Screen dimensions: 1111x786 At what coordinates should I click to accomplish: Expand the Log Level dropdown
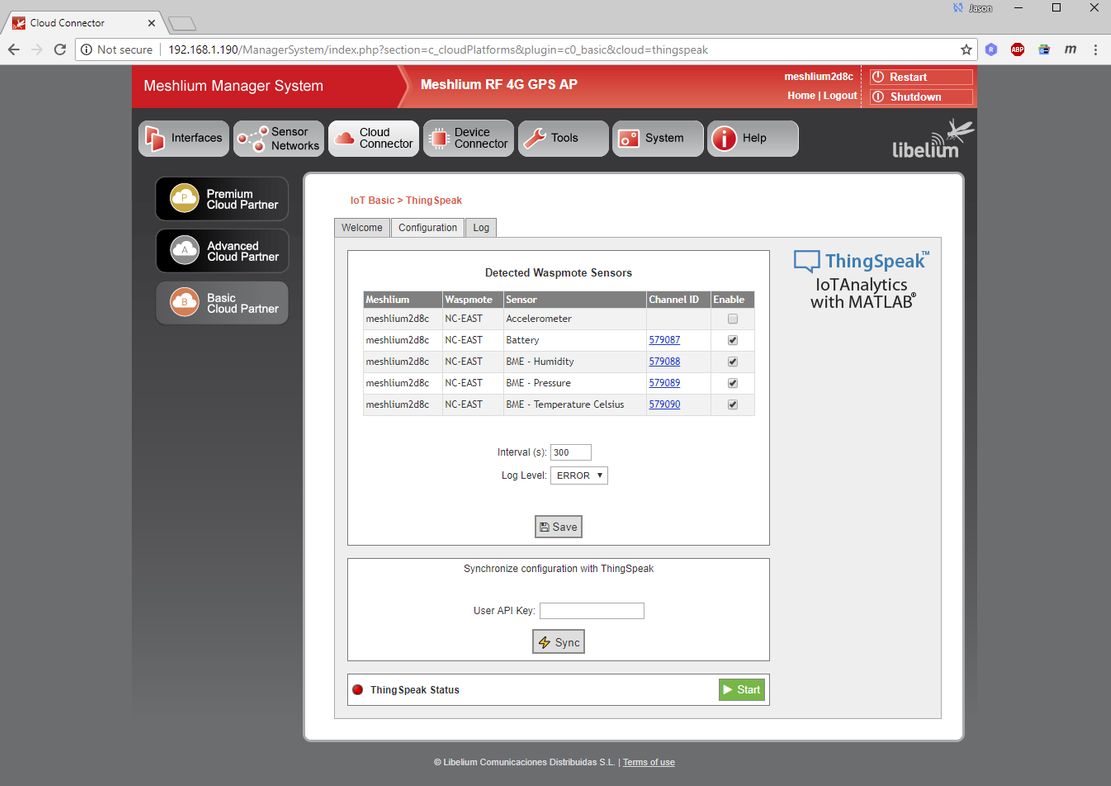coord(579,476)
